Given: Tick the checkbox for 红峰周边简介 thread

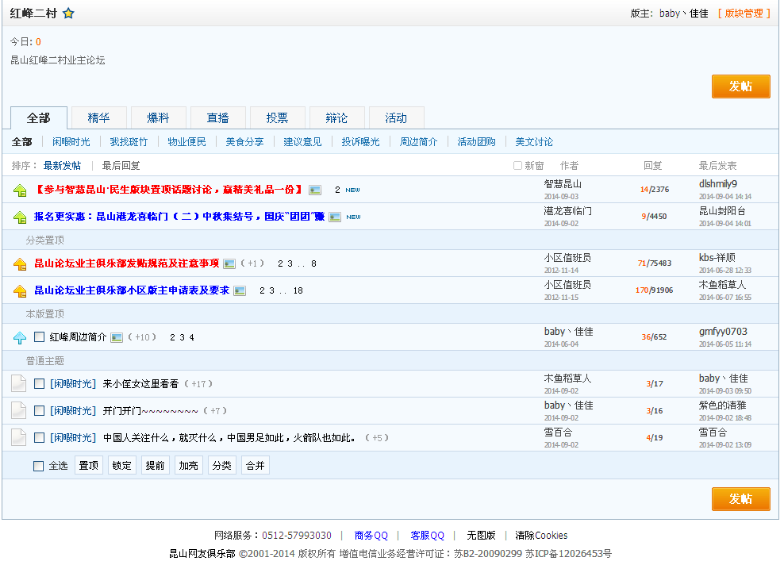Looking at the screenshot, I should [39, 338].
